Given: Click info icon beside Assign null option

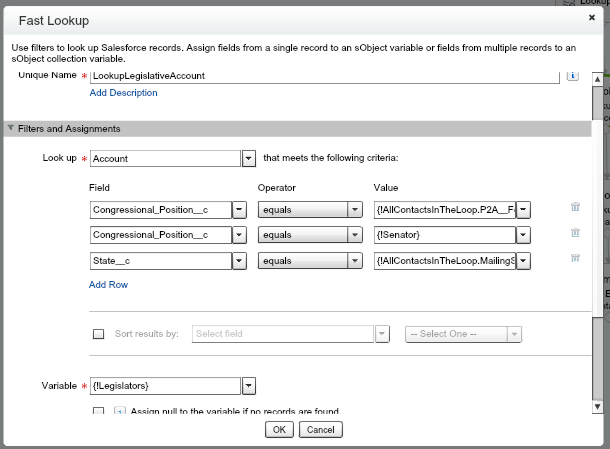Looking at the screenshot, I should 118,412.
